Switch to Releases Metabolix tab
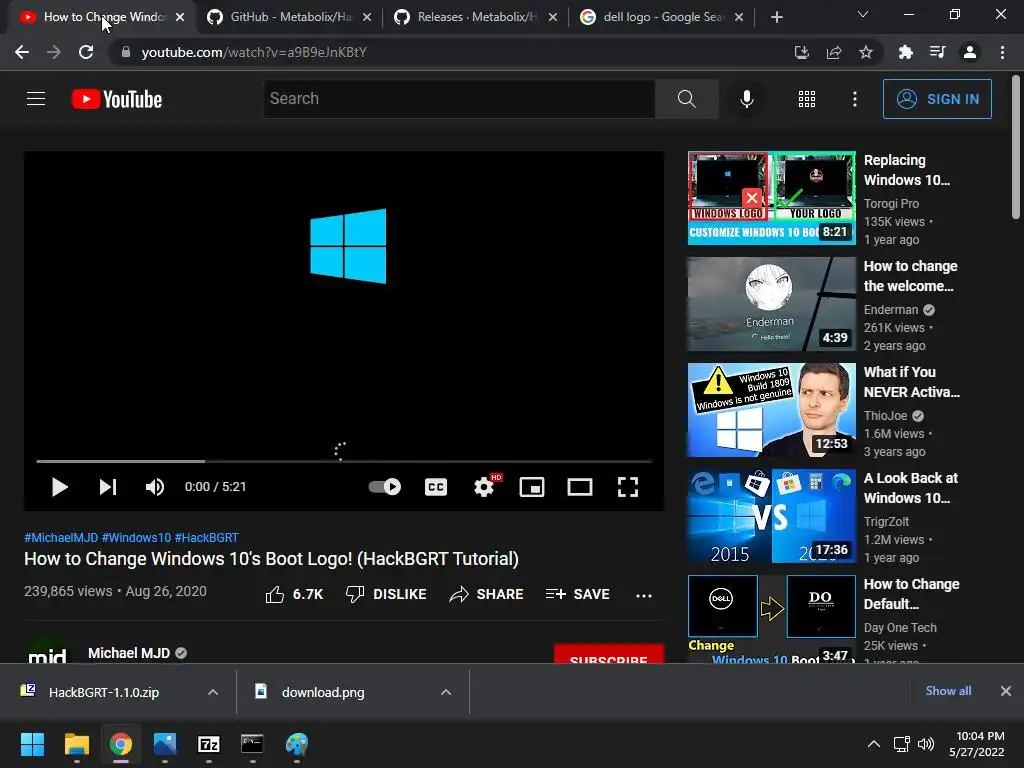The image size is (1024, 768). point(476,17)
